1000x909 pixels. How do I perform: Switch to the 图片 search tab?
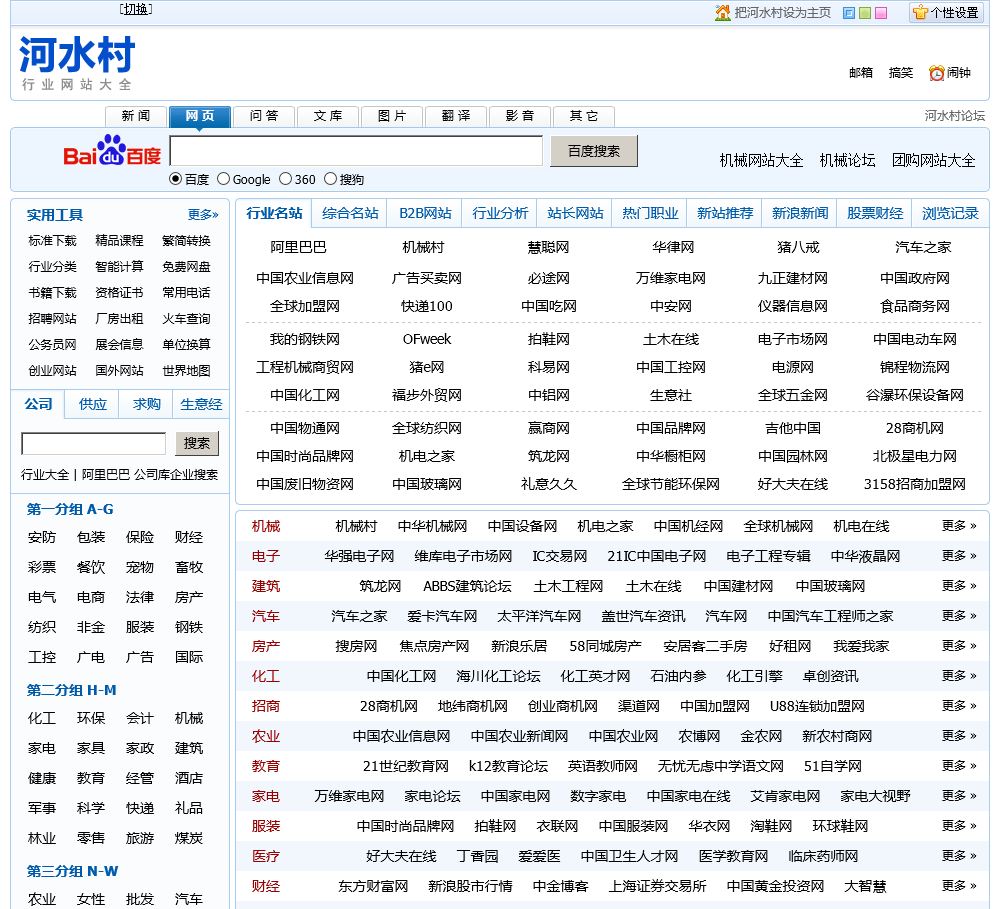click(392, 116)
